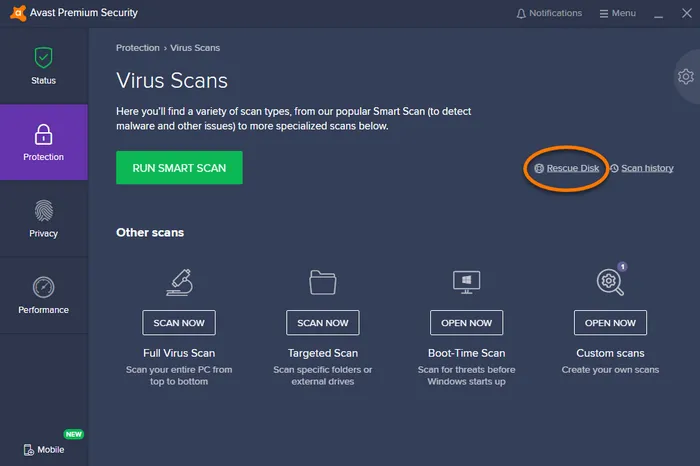Start Targeted Scan with Scan Now
Screen dimensions: 700x466
click(x=323, y=323)
